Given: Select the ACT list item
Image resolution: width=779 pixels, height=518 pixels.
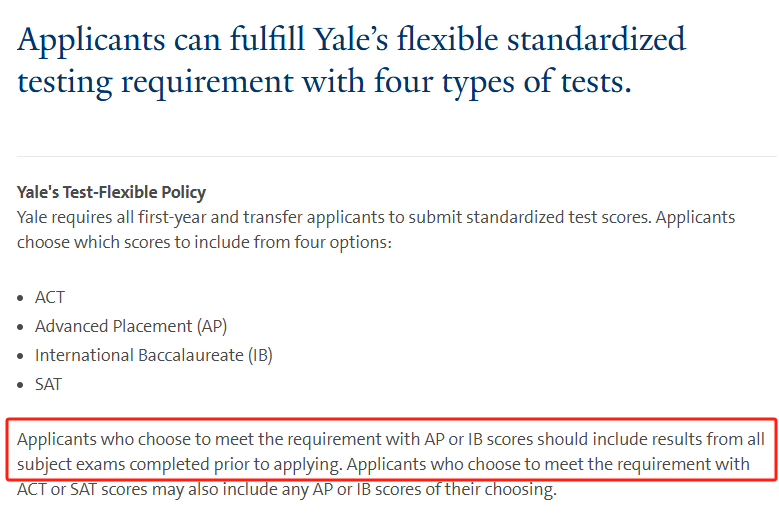Looking at the screenshot, I should pyautogui.click(x=50, y=297).
